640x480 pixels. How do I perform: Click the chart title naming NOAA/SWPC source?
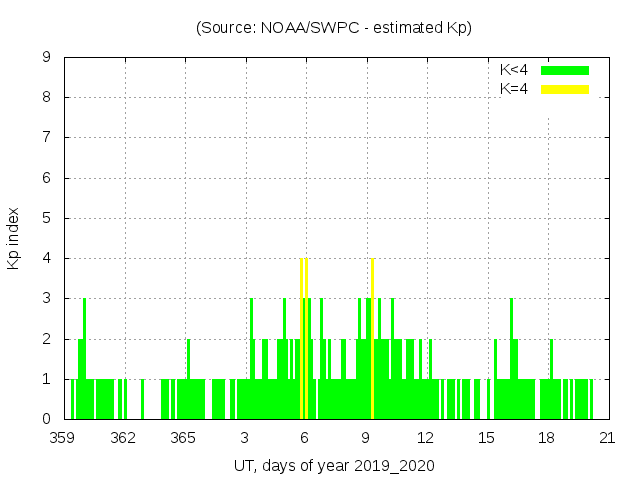(x=333, y=28)
